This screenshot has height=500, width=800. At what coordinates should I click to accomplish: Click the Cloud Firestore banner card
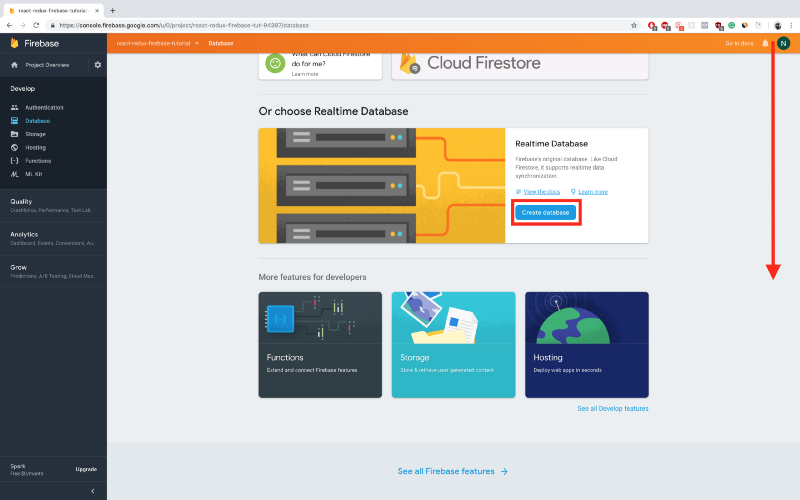pos(520,65)
